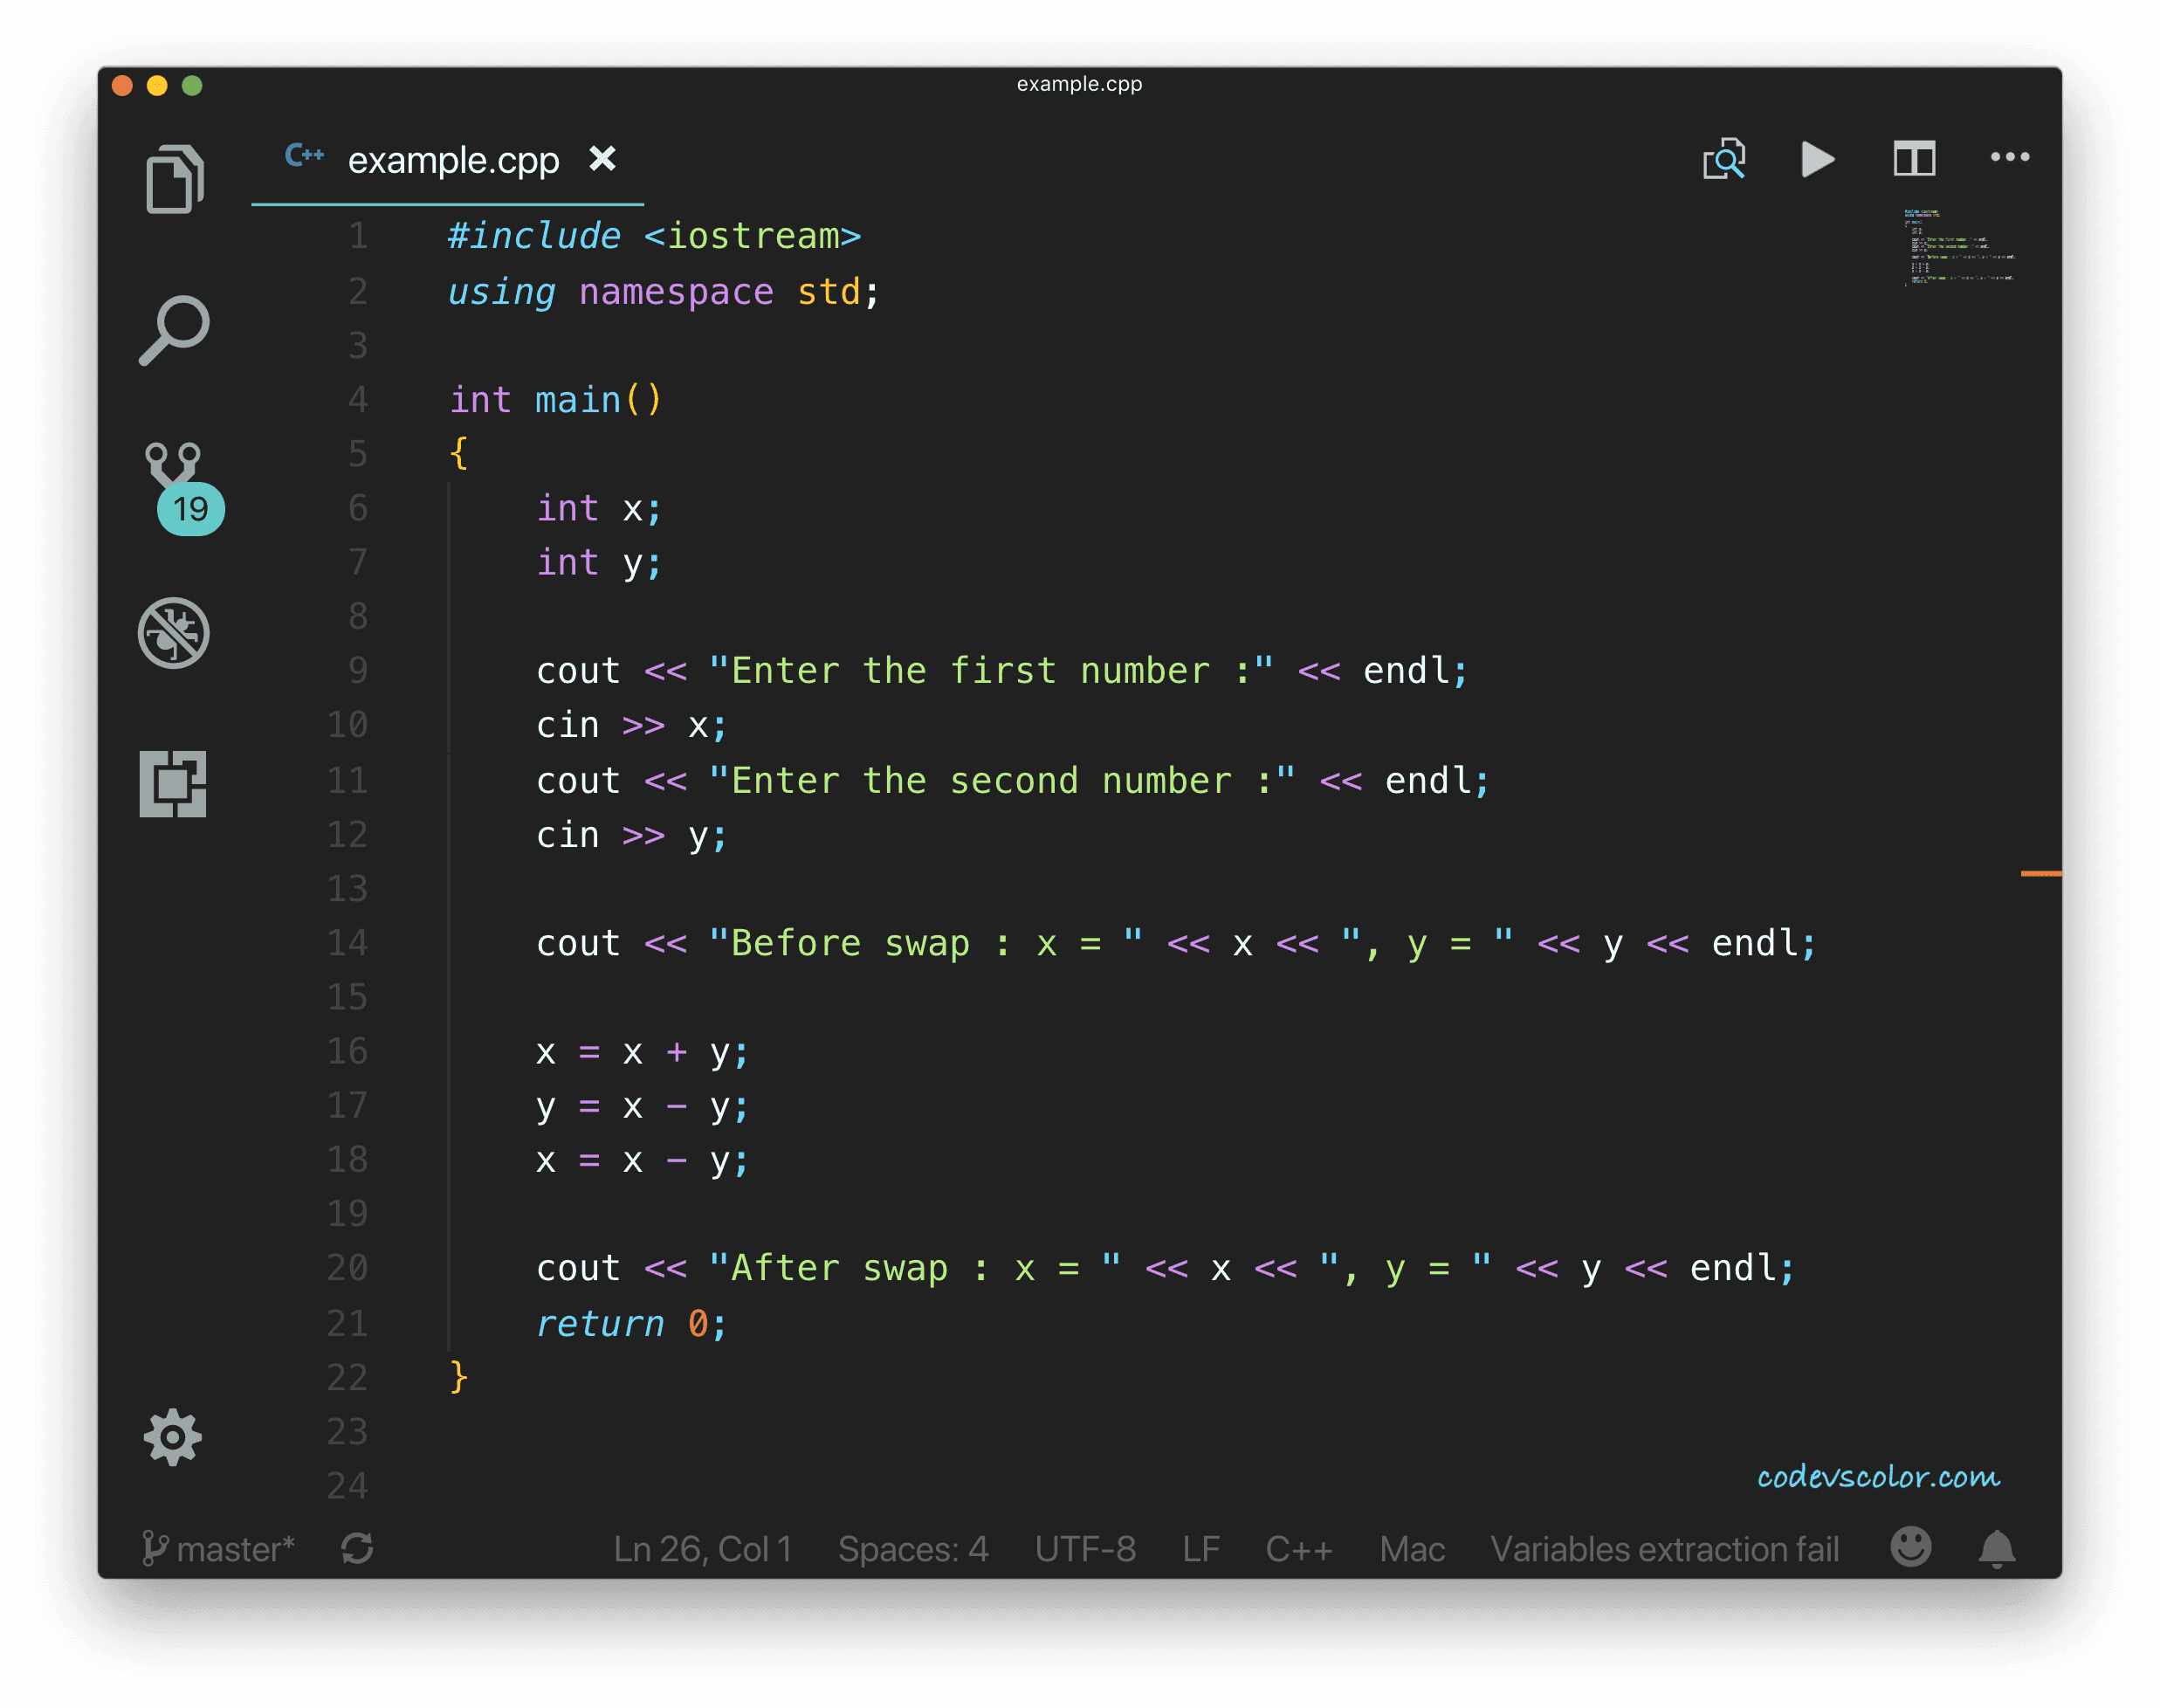
Task: Open the notifications bell
Action: 1996,1549
